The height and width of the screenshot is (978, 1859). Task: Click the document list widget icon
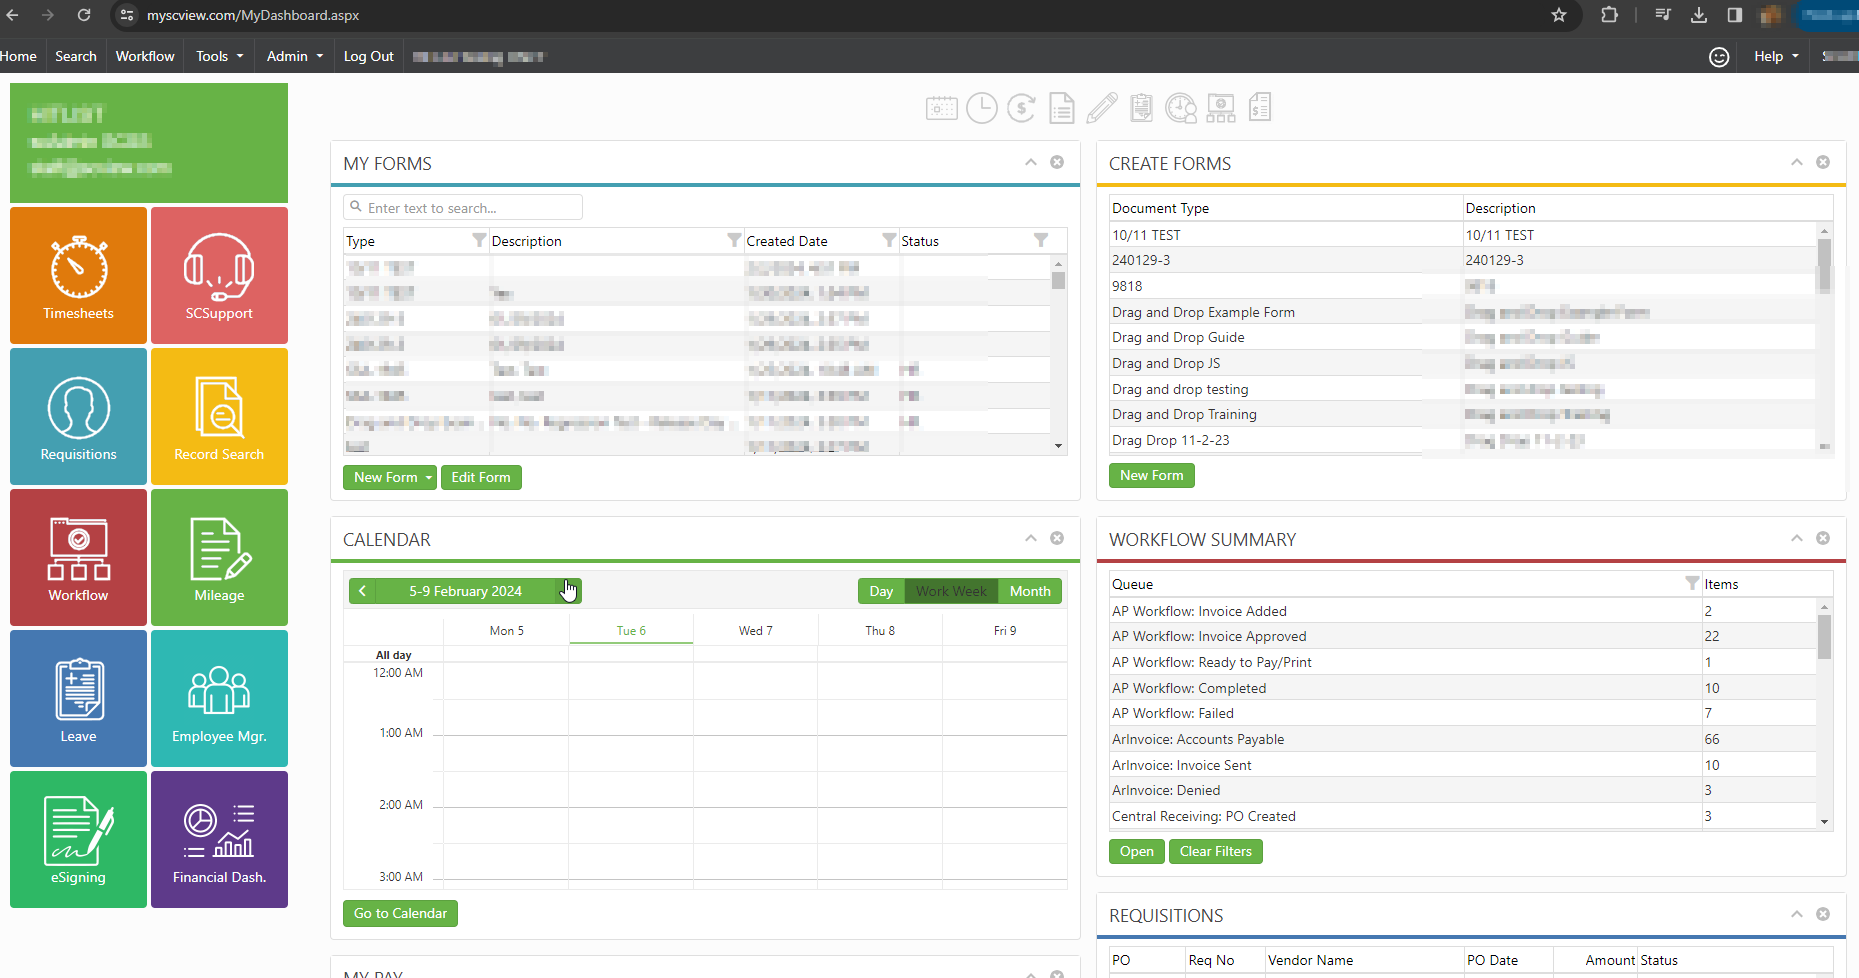[1062, 108]
